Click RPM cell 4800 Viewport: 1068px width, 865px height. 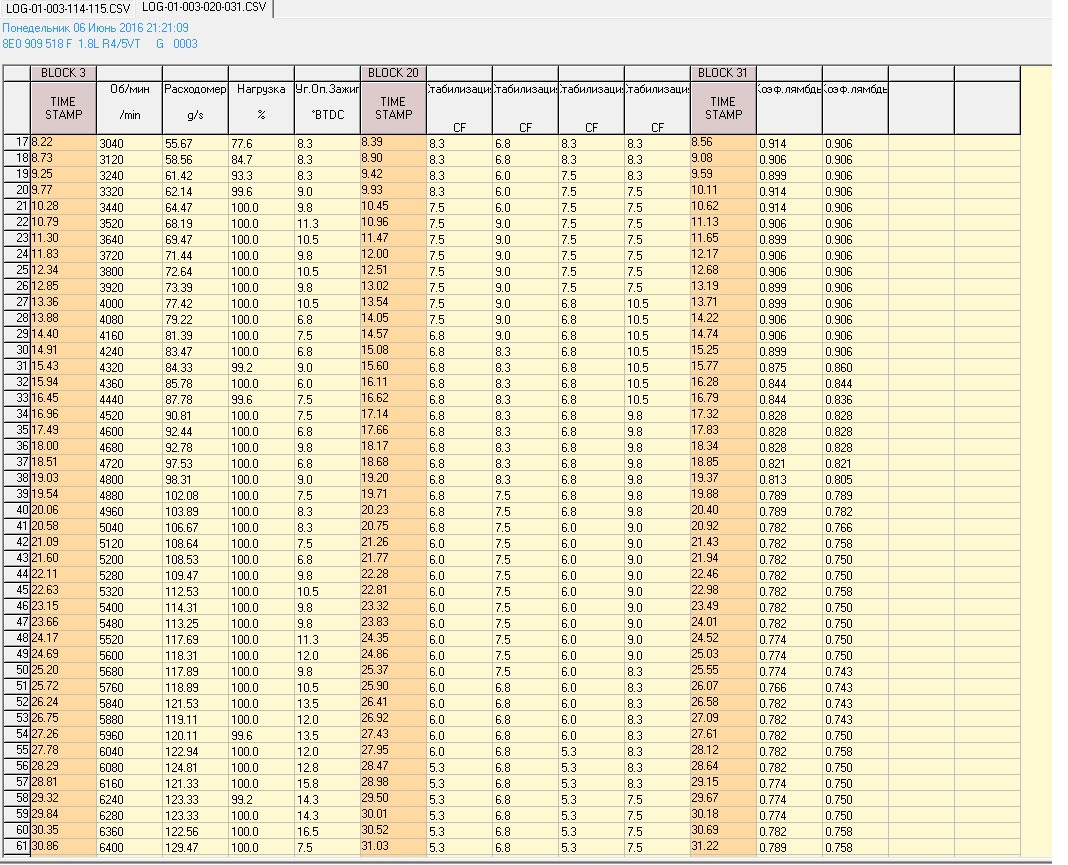[129, 479]
